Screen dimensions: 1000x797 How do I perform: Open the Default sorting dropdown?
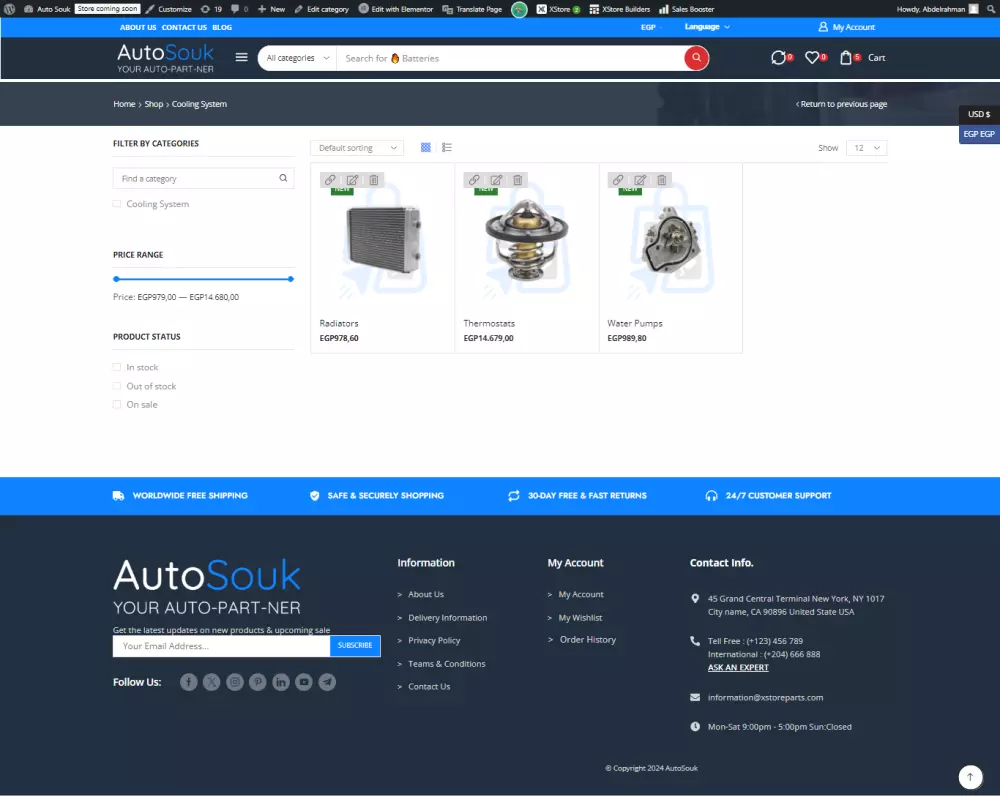[357, 148]
